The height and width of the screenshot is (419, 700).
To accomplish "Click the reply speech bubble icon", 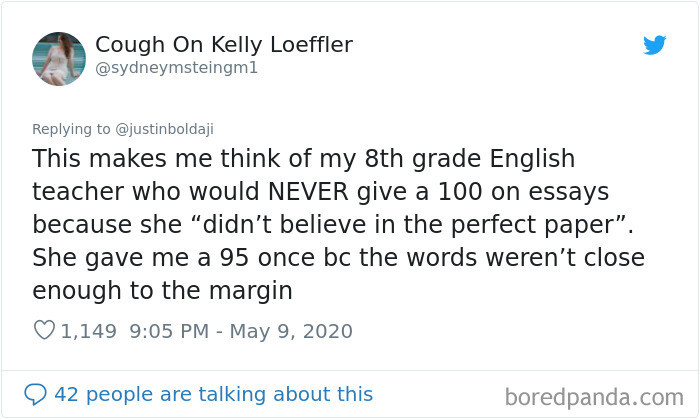I will [37, 394].
